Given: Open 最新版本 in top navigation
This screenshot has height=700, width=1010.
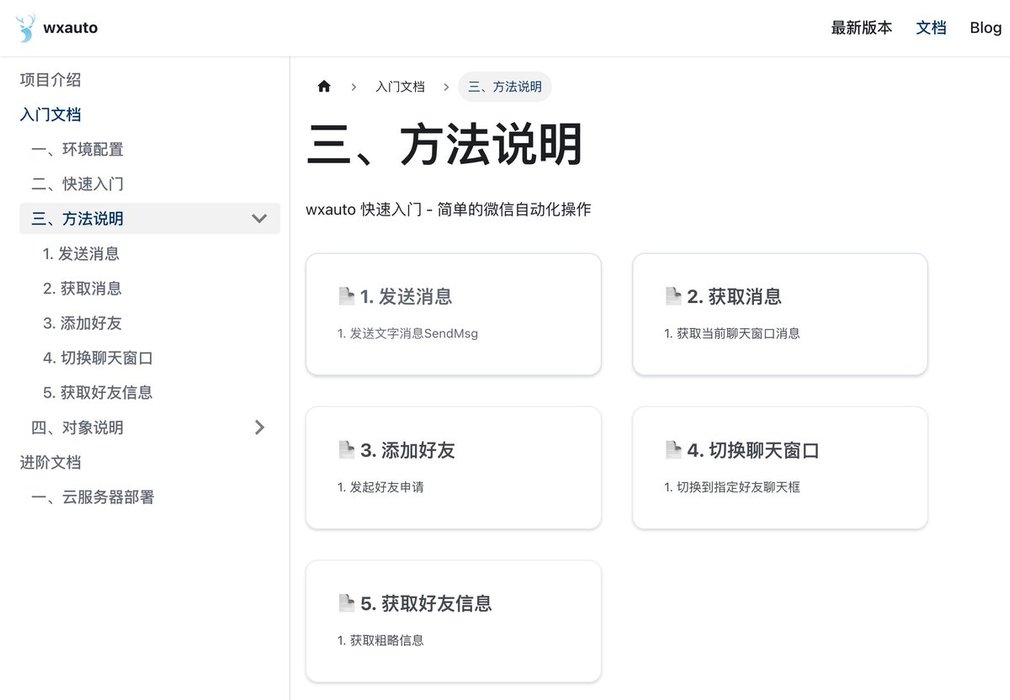Looking at the screenshot, I should tap(861, 28).
